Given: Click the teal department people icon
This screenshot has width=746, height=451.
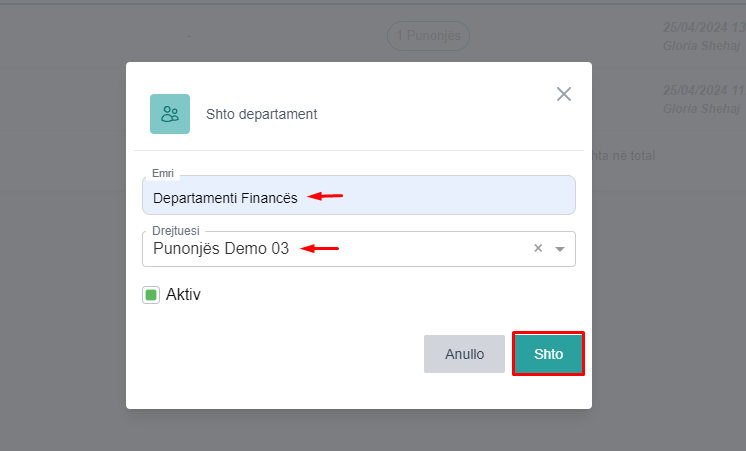Looking at the screenshot, I should pos(170,114).
